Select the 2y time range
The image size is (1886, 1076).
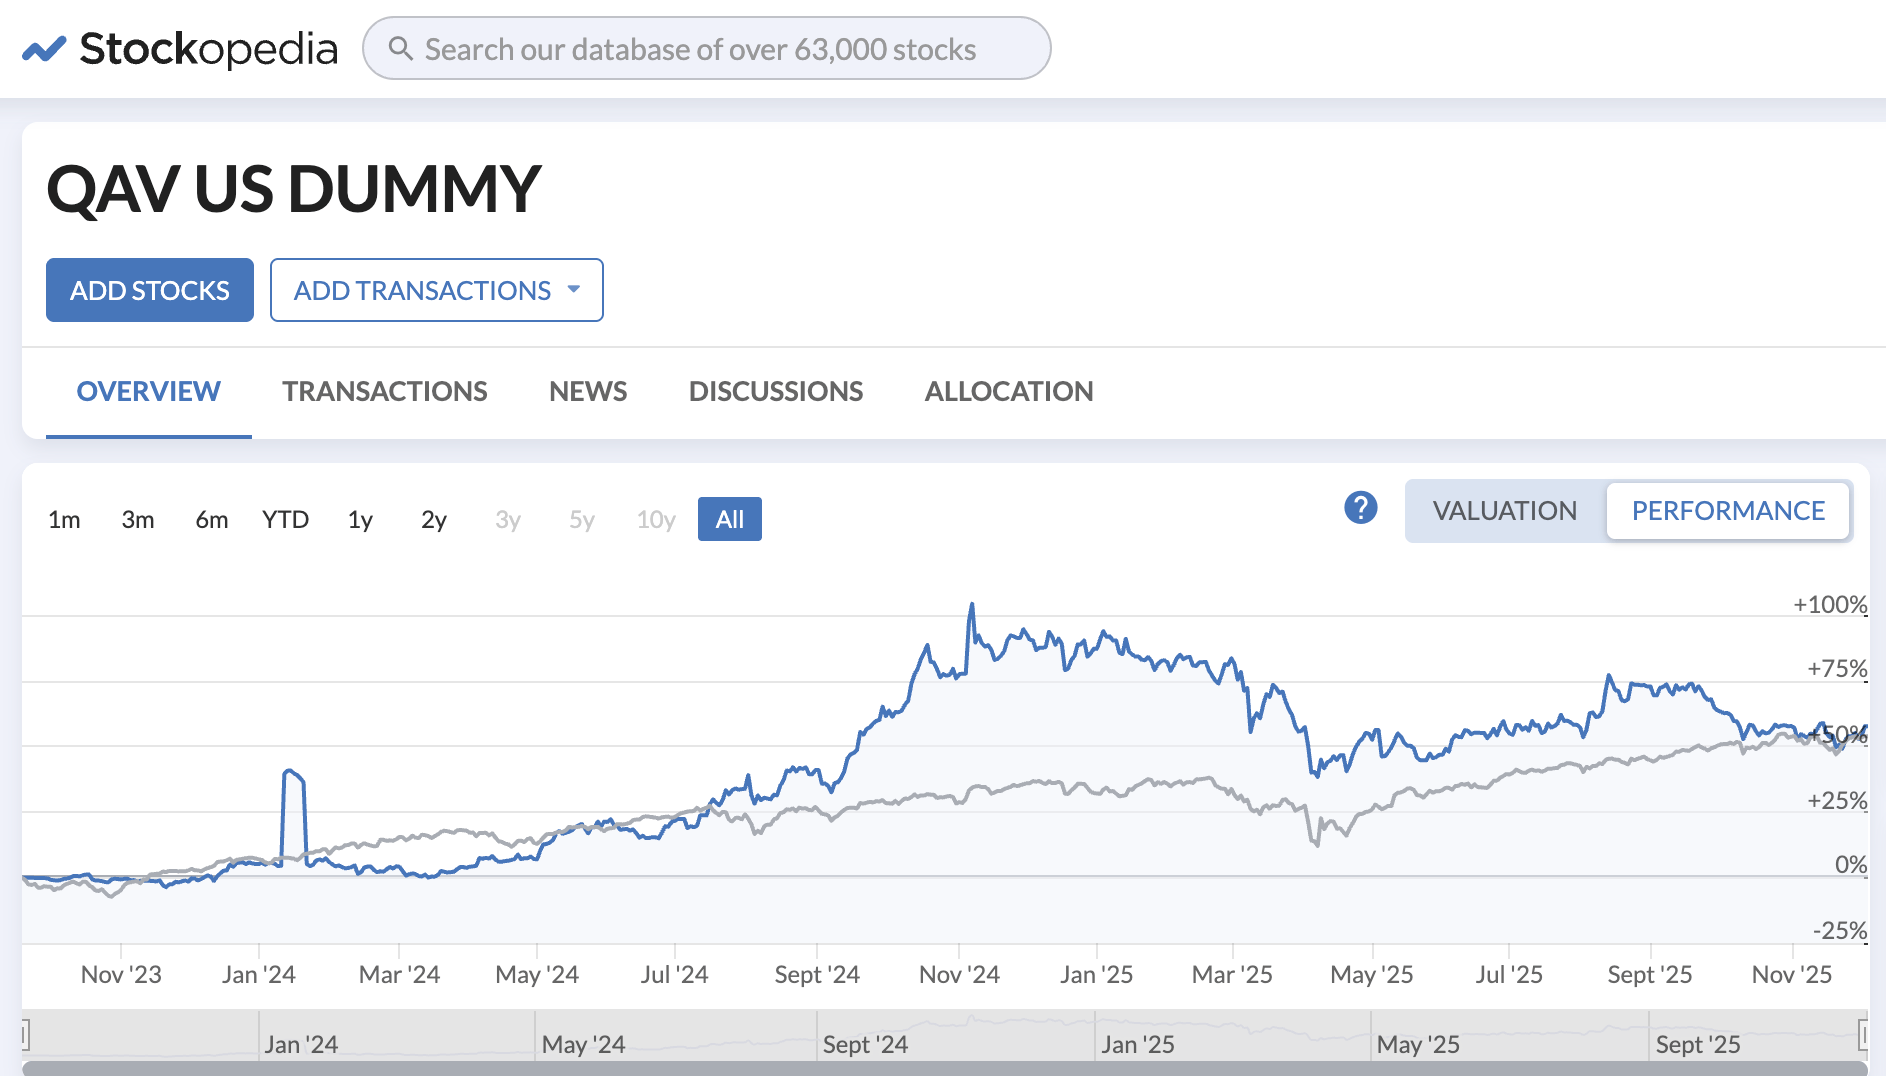point(432,519)
